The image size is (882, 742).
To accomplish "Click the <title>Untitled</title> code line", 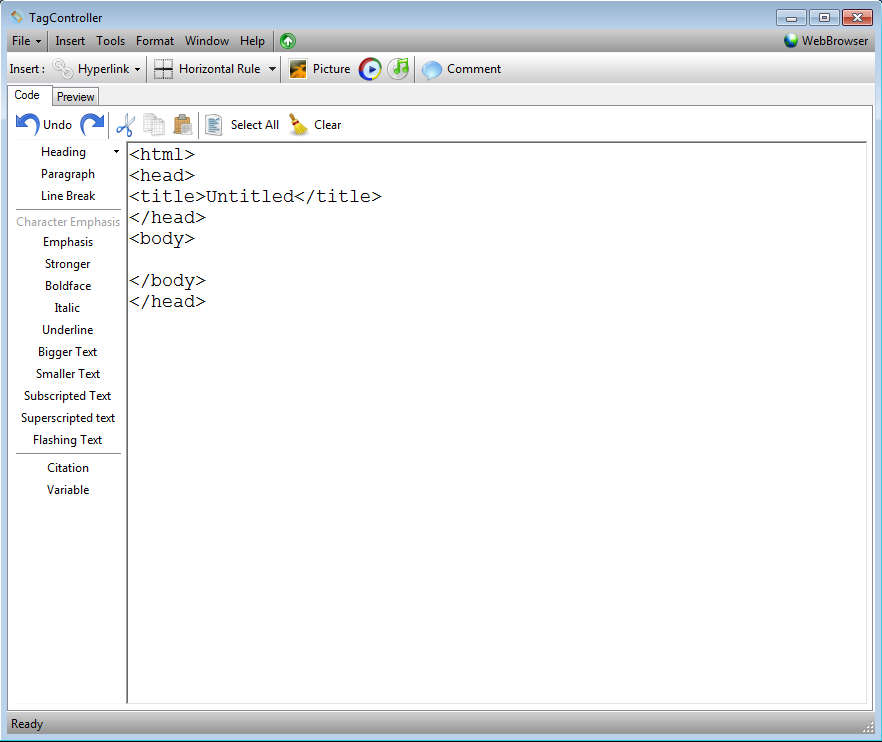I will [255, 196].
